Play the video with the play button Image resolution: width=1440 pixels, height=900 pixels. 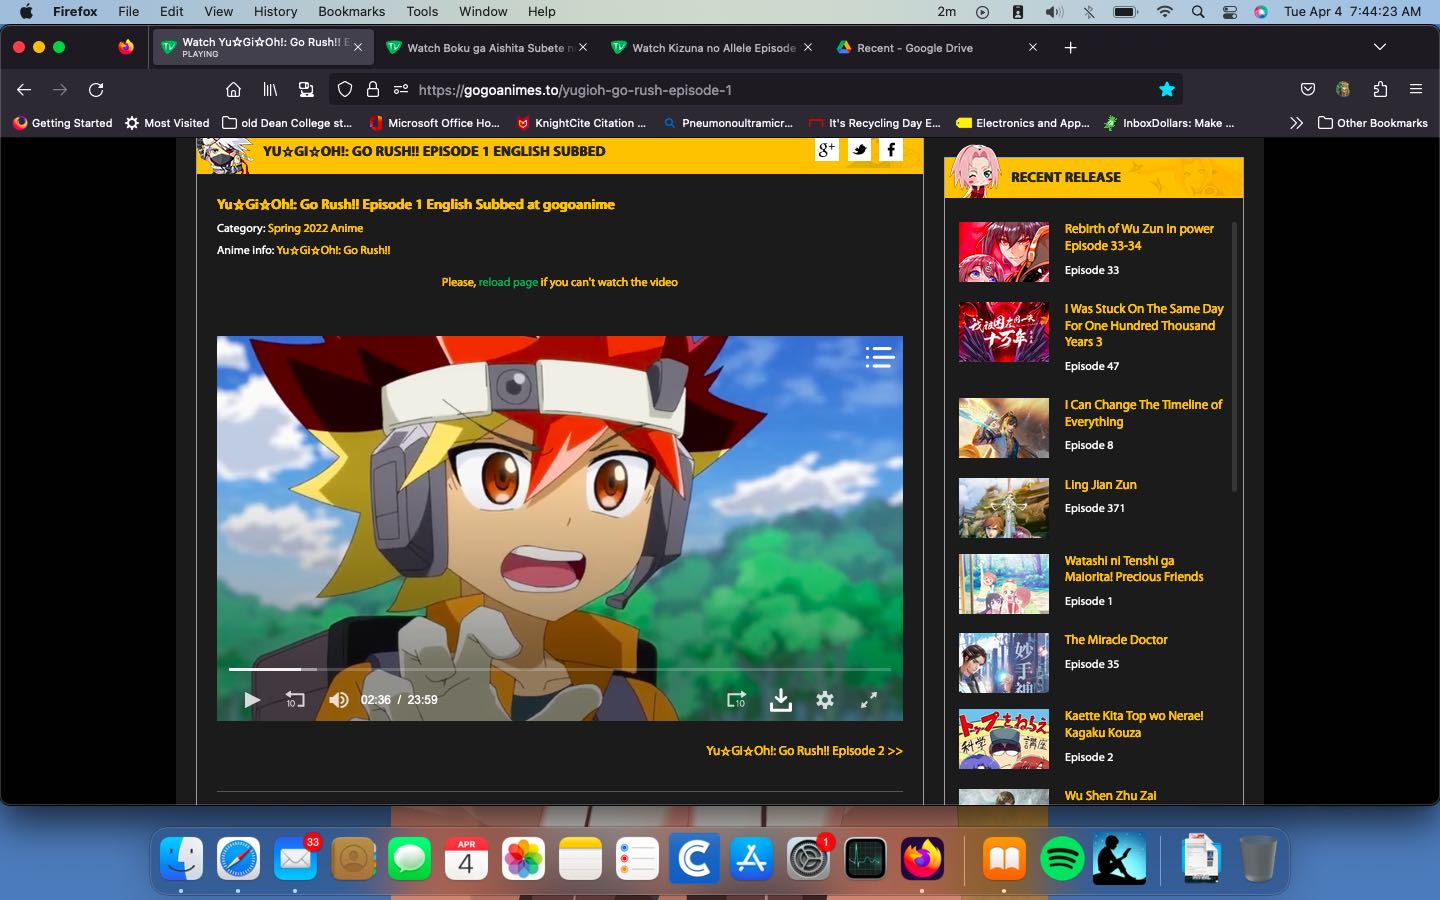pos(252,700)
